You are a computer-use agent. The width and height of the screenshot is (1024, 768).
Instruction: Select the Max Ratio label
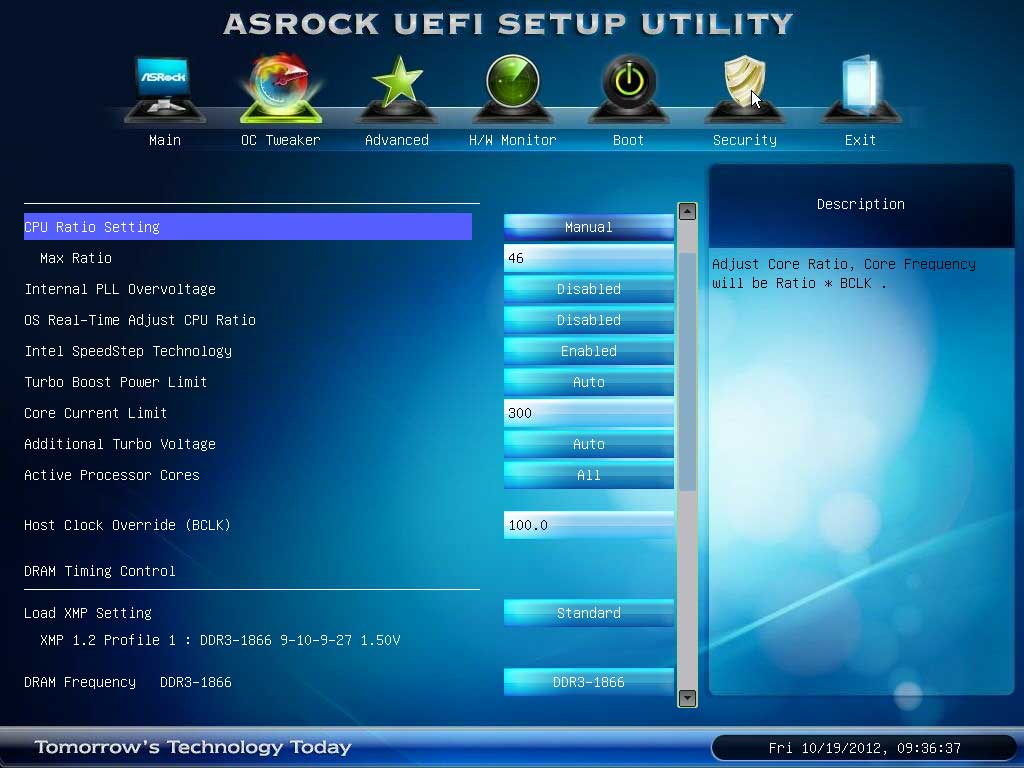[x=76, y=258]
